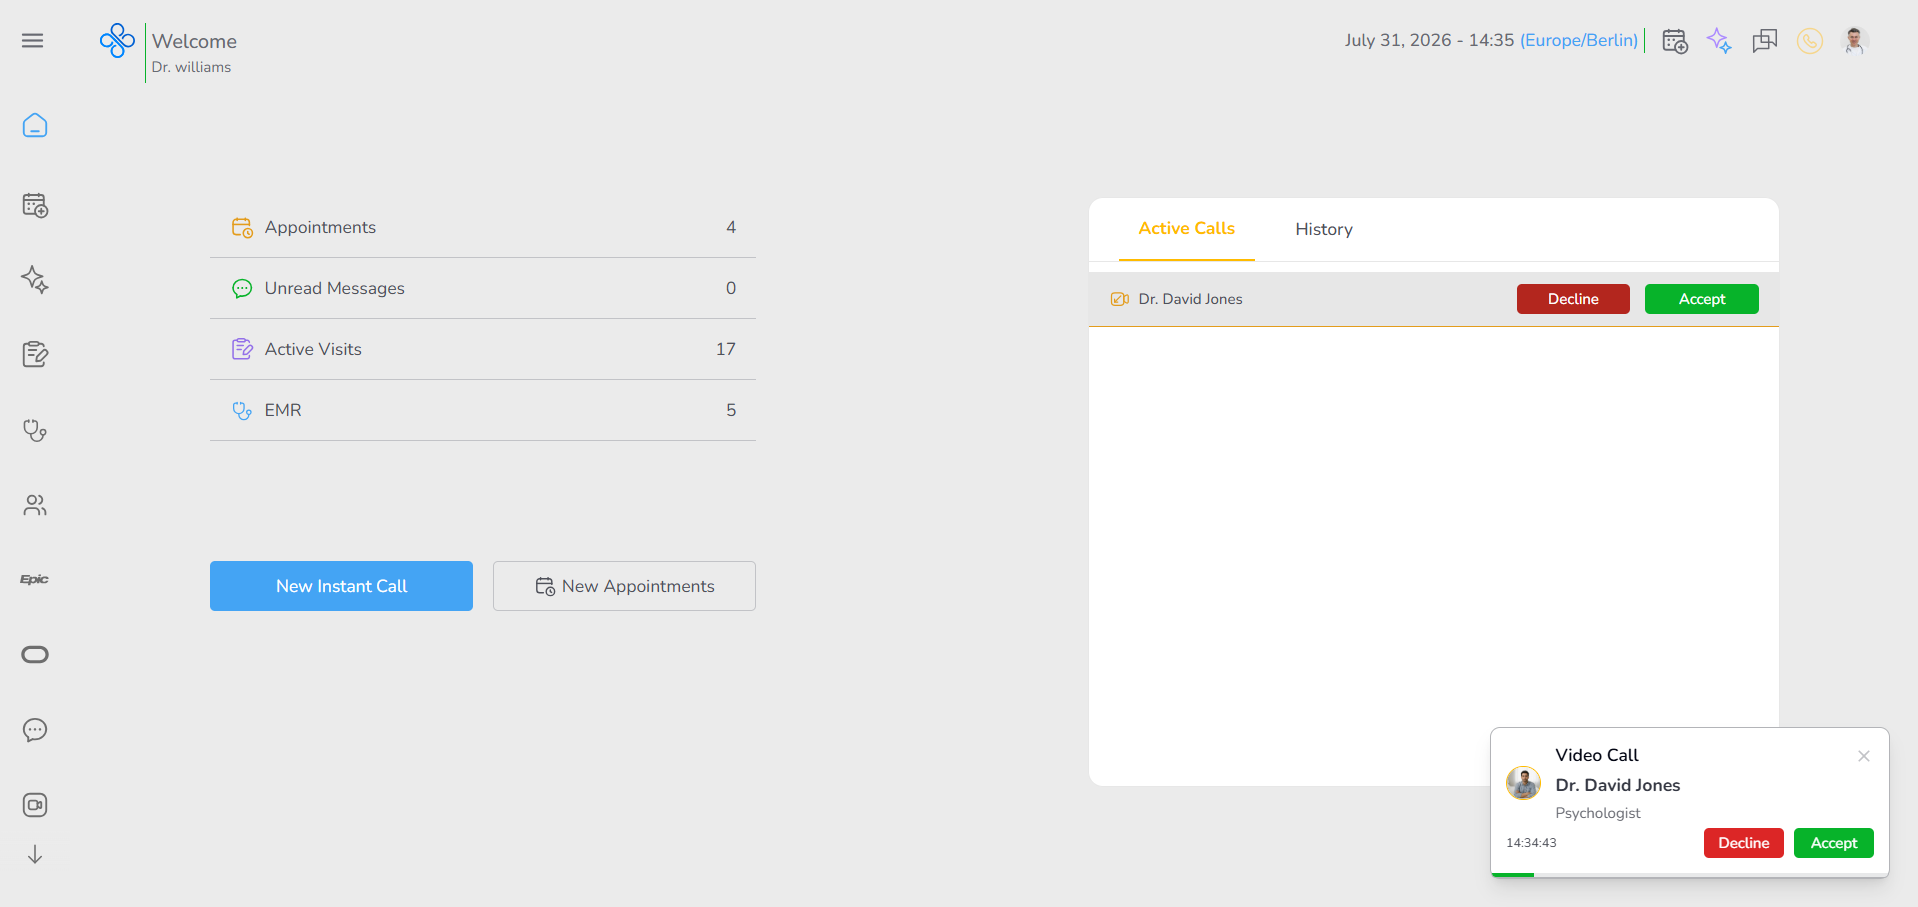1918x907 pixels.
Task: Open the hamburger menu
Action: [x=33, y=40]
